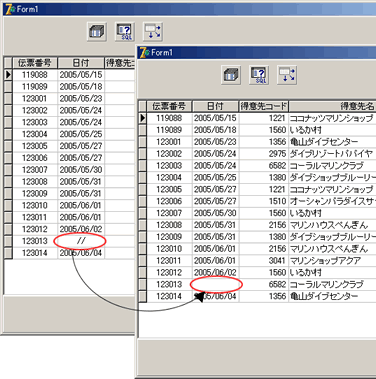
Task: Select cell 123006 in the back window grid
Action: (x=35, y=158)
